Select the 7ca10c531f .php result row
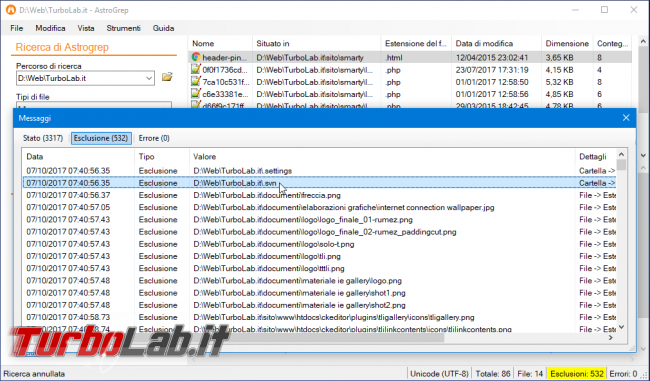650x381 pixels. (x=410, y=82)
